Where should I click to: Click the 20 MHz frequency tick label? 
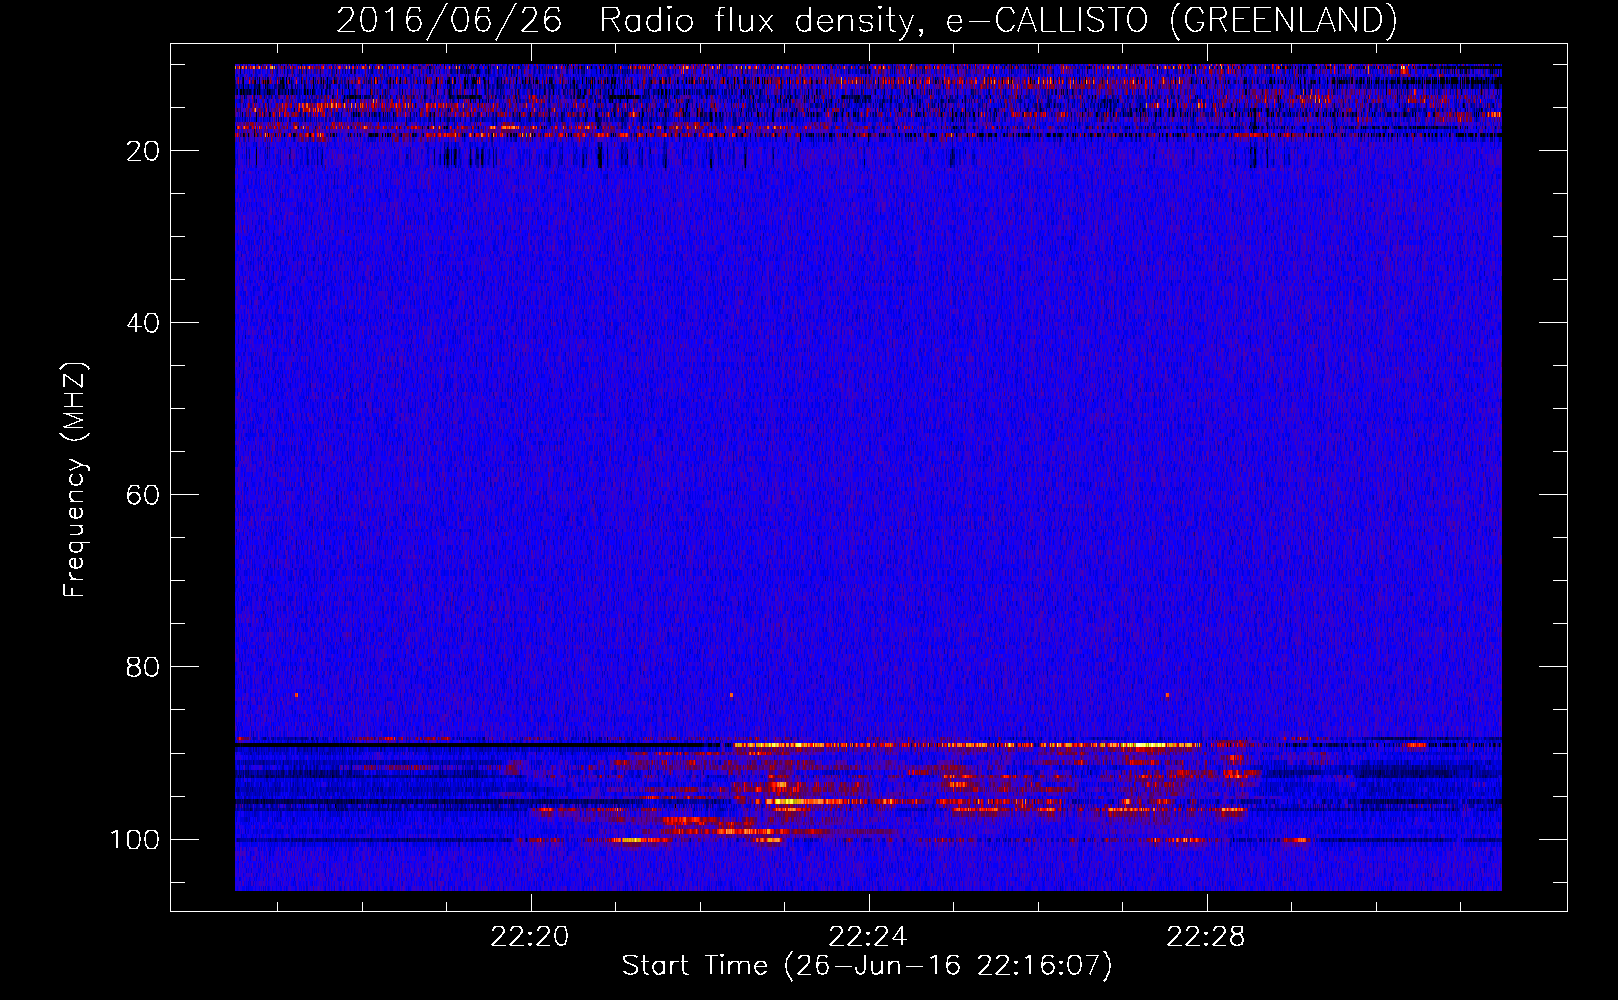point(144,151)
